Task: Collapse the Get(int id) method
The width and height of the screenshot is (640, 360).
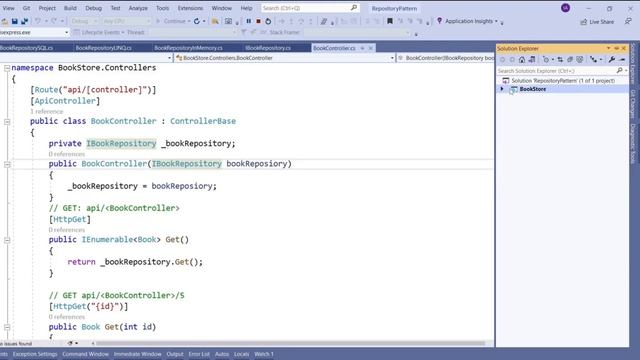Action: coord(7,327)
